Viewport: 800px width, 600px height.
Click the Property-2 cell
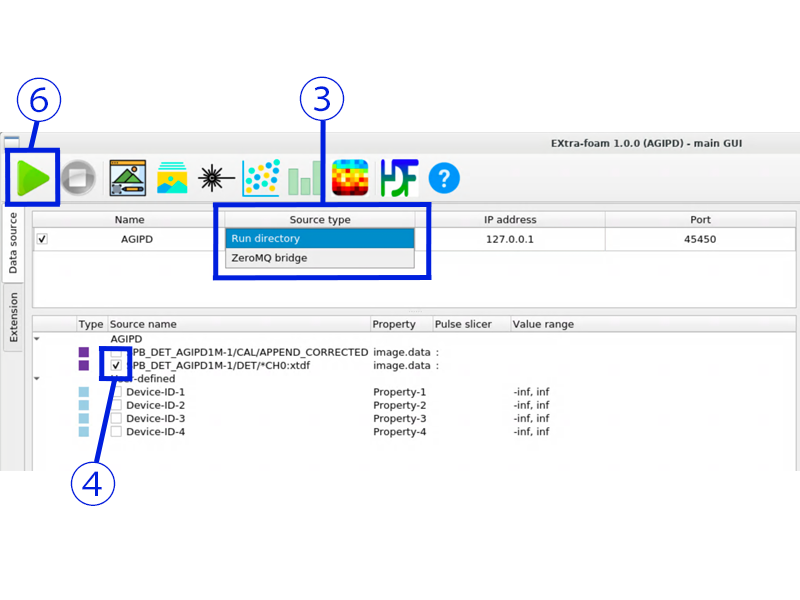[x=399, y=405]
